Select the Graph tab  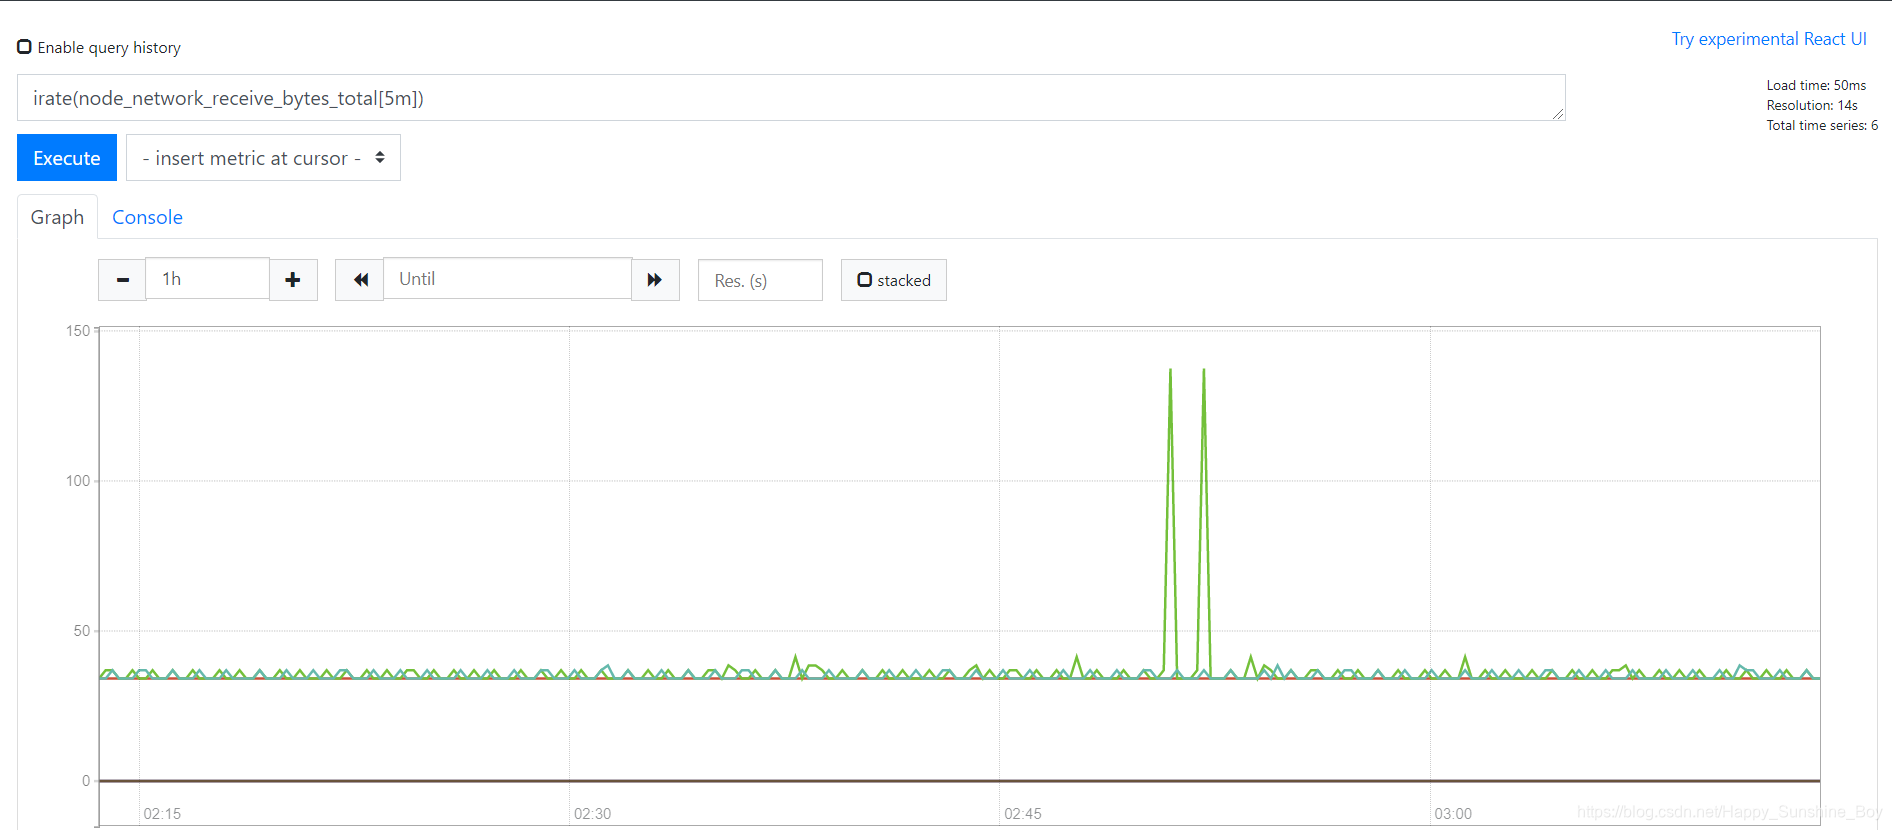coord(57,217)
